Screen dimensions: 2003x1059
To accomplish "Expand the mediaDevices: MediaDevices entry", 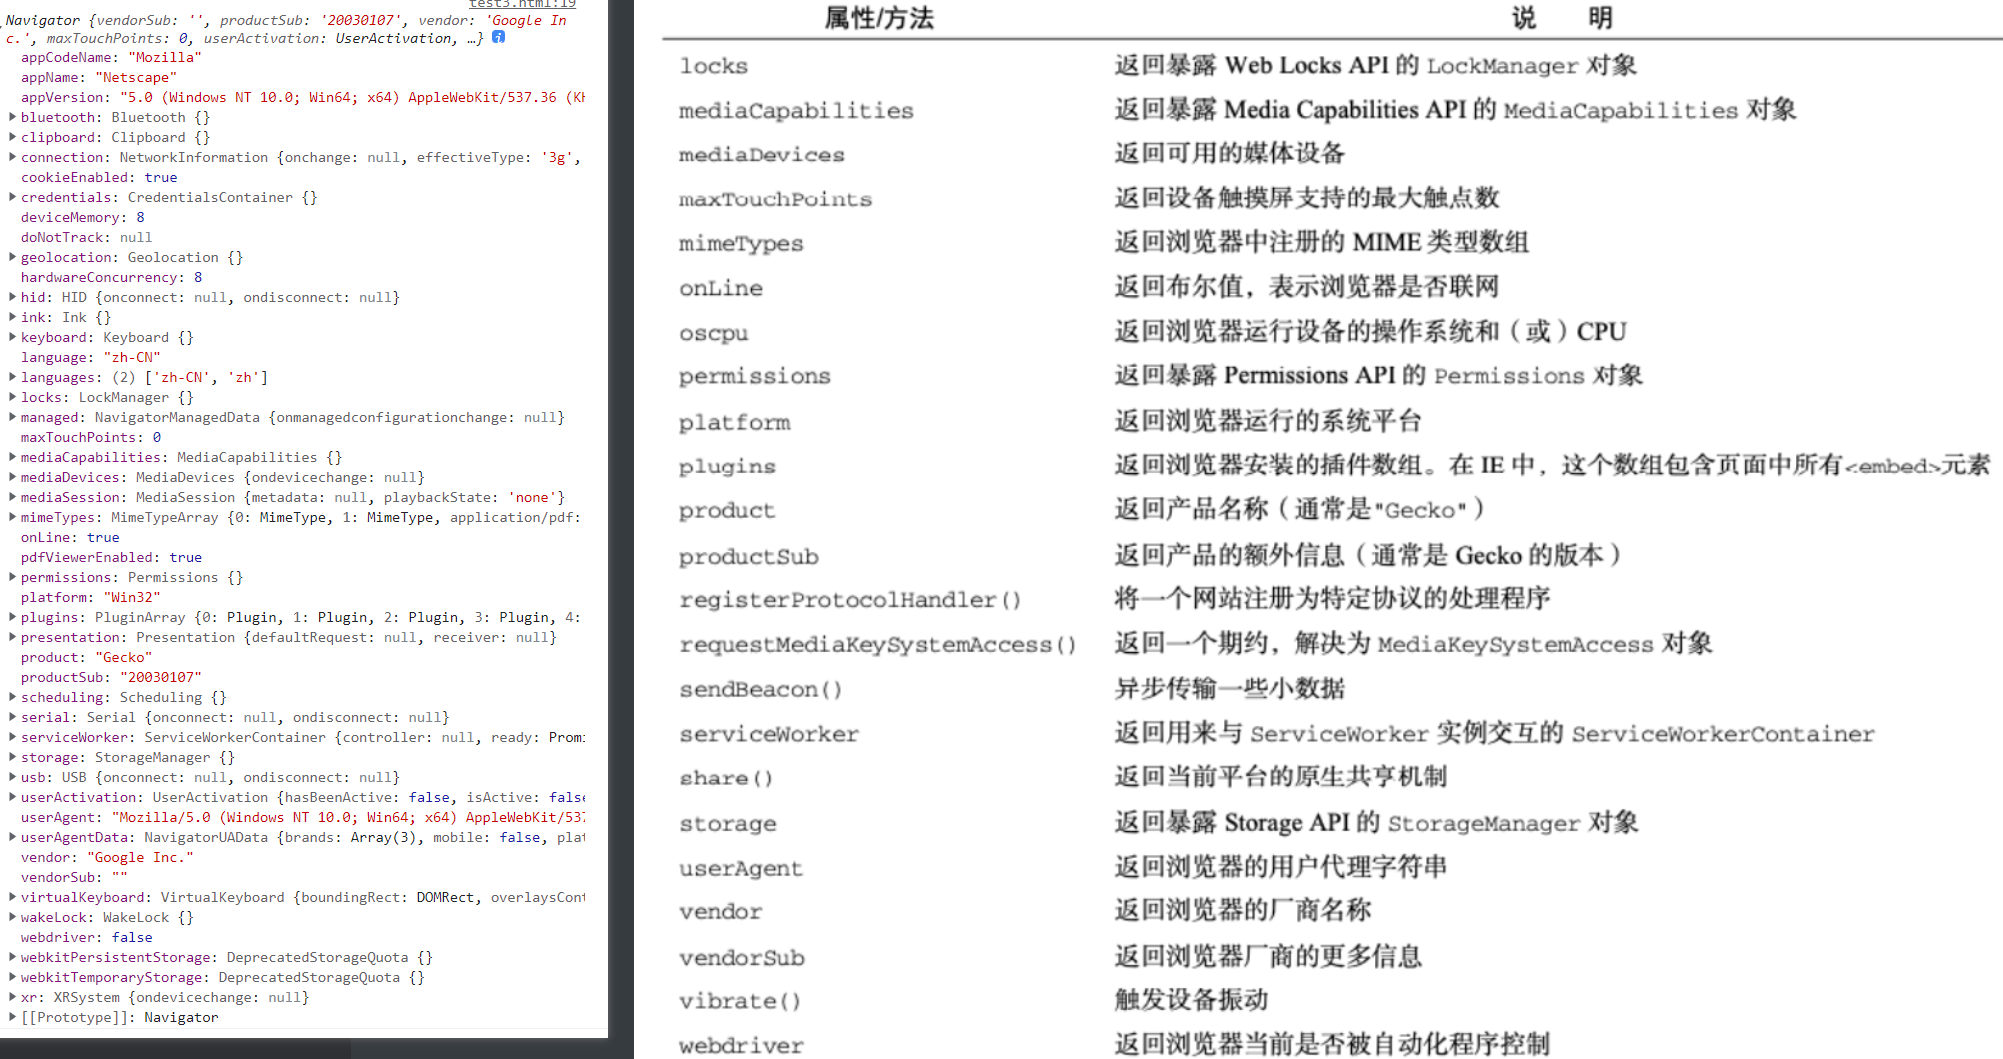I will coord(12,477).
